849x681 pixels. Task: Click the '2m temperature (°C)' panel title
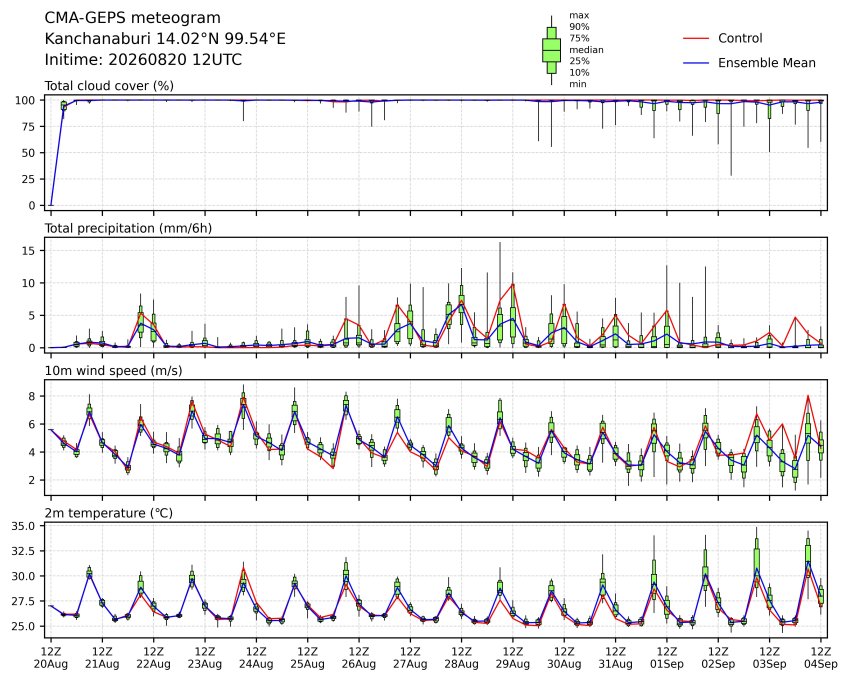(x=108, y=513)
